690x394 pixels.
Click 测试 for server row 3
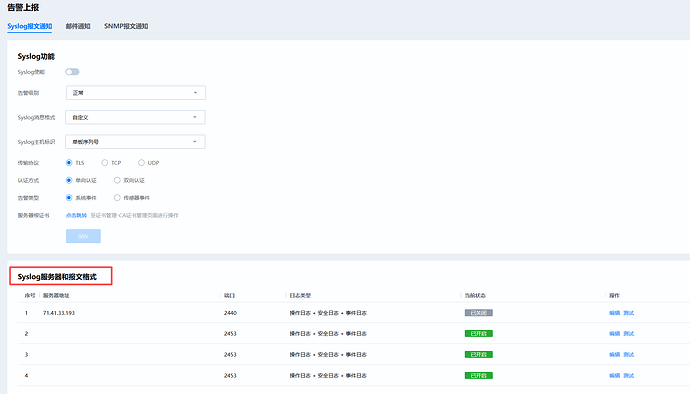[628, 355]
